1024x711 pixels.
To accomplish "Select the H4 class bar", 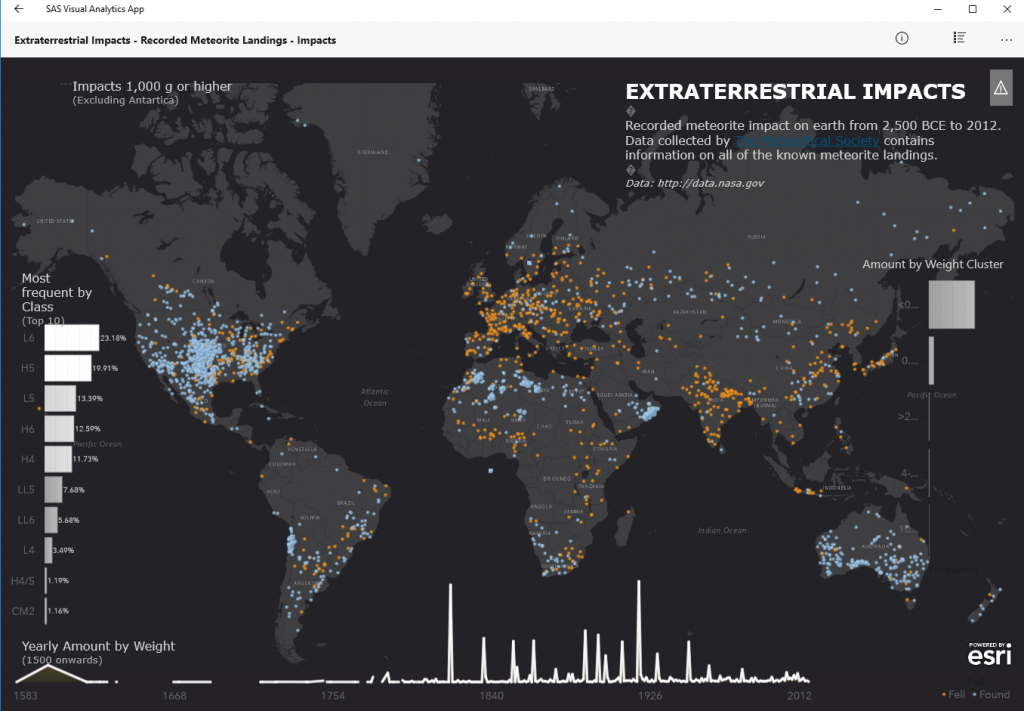I will click(58, 458).
